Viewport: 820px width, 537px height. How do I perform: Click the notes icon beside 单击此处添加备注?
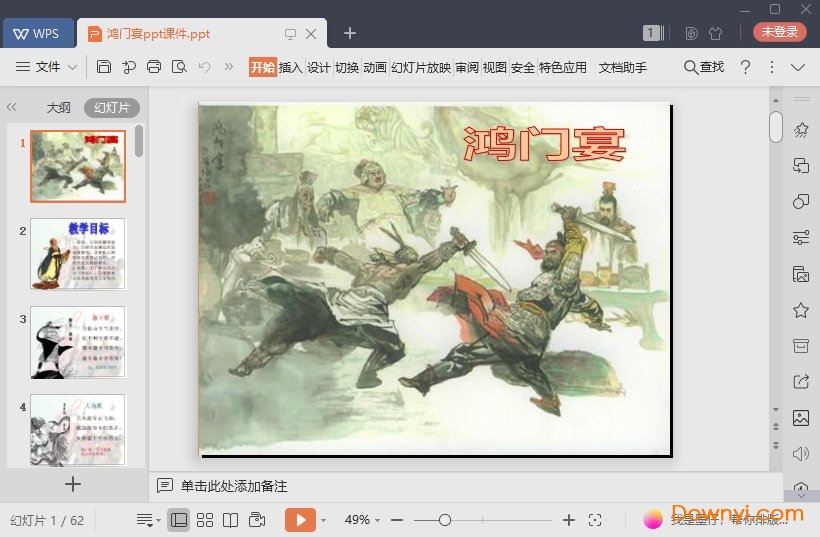click(x=165, y=486)
